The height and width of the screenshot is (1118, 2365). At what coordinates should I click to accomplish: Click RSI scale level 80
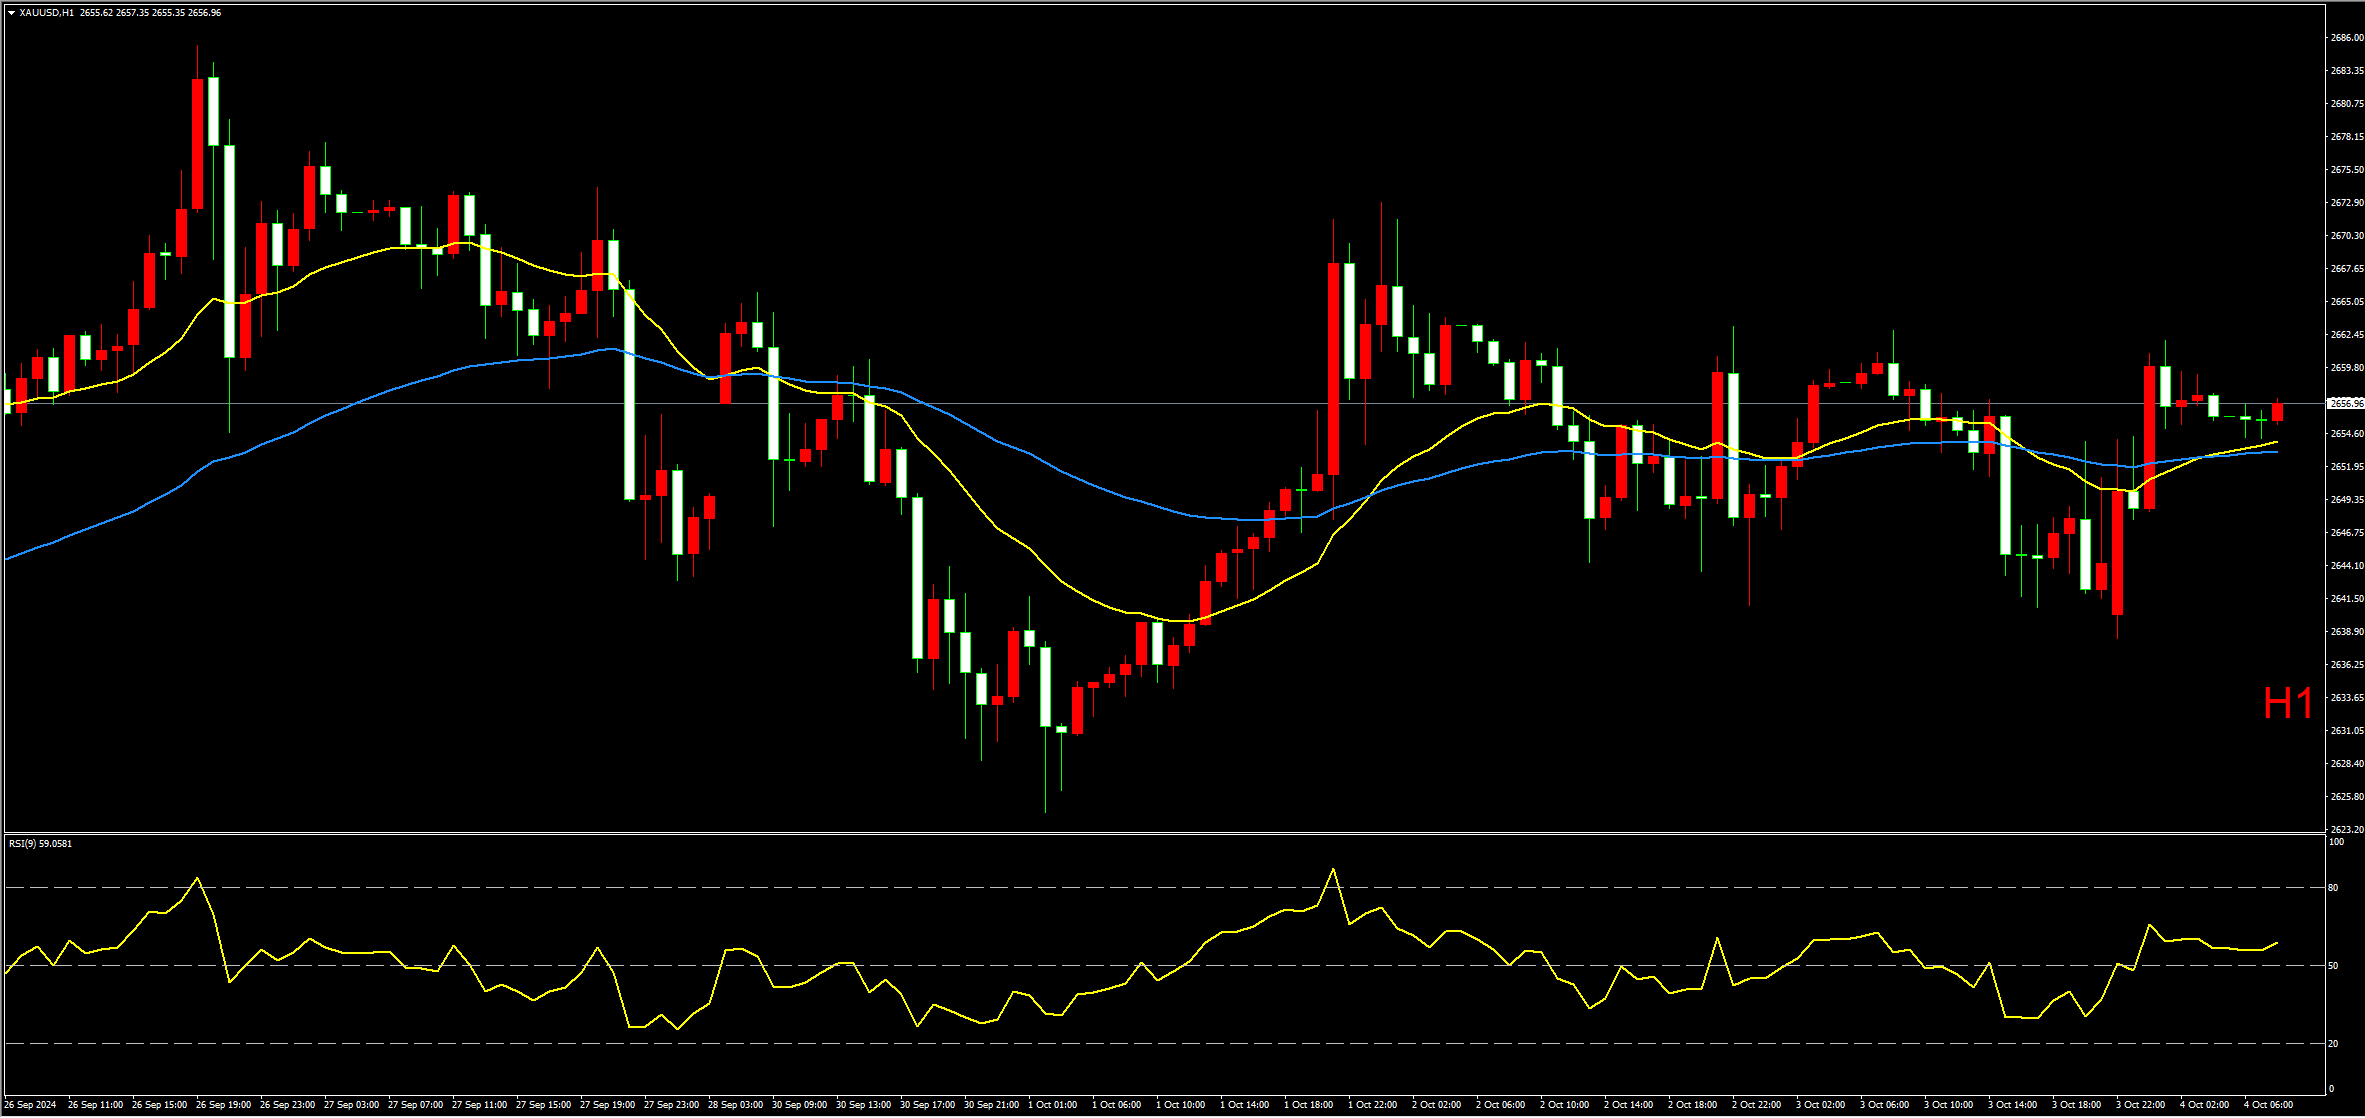click(2334, 888)
